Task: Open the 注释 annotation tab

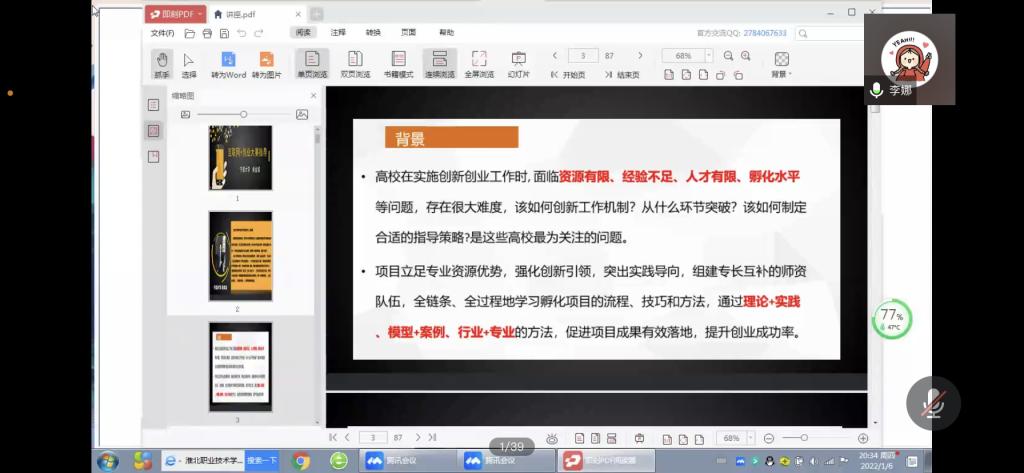Action: 338,32
